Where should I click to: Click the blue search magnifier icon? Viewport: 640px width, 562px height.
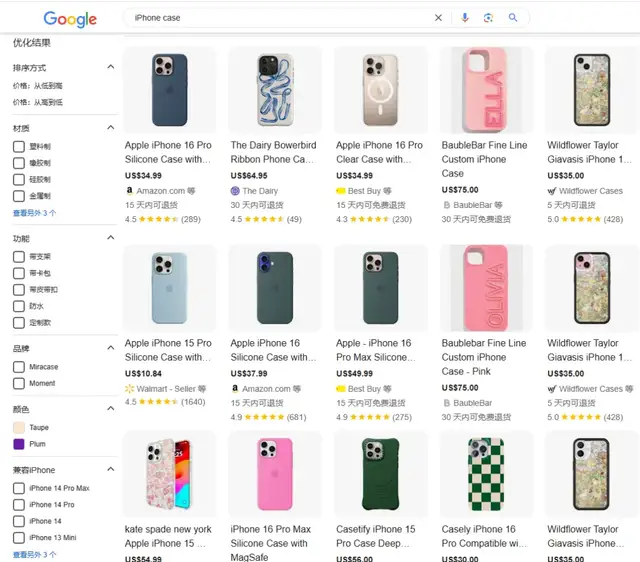point(513,18)
